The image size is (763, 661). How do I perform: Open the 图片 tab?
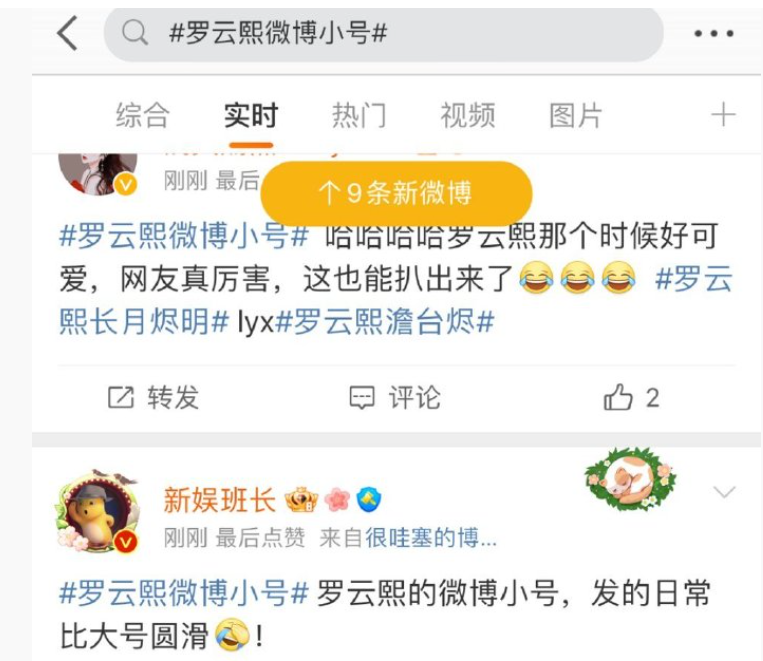click(x=576, y=115)
